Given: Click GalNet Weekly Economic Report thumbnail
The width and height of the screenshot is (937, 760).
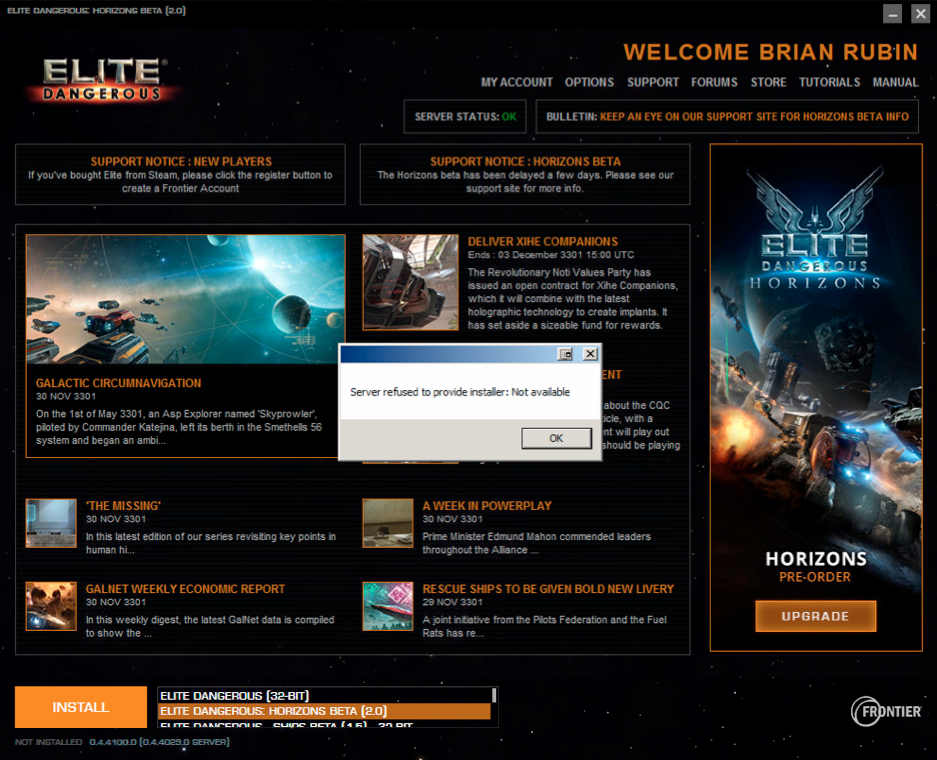Looking at the screenshot, I should [51, 606].
